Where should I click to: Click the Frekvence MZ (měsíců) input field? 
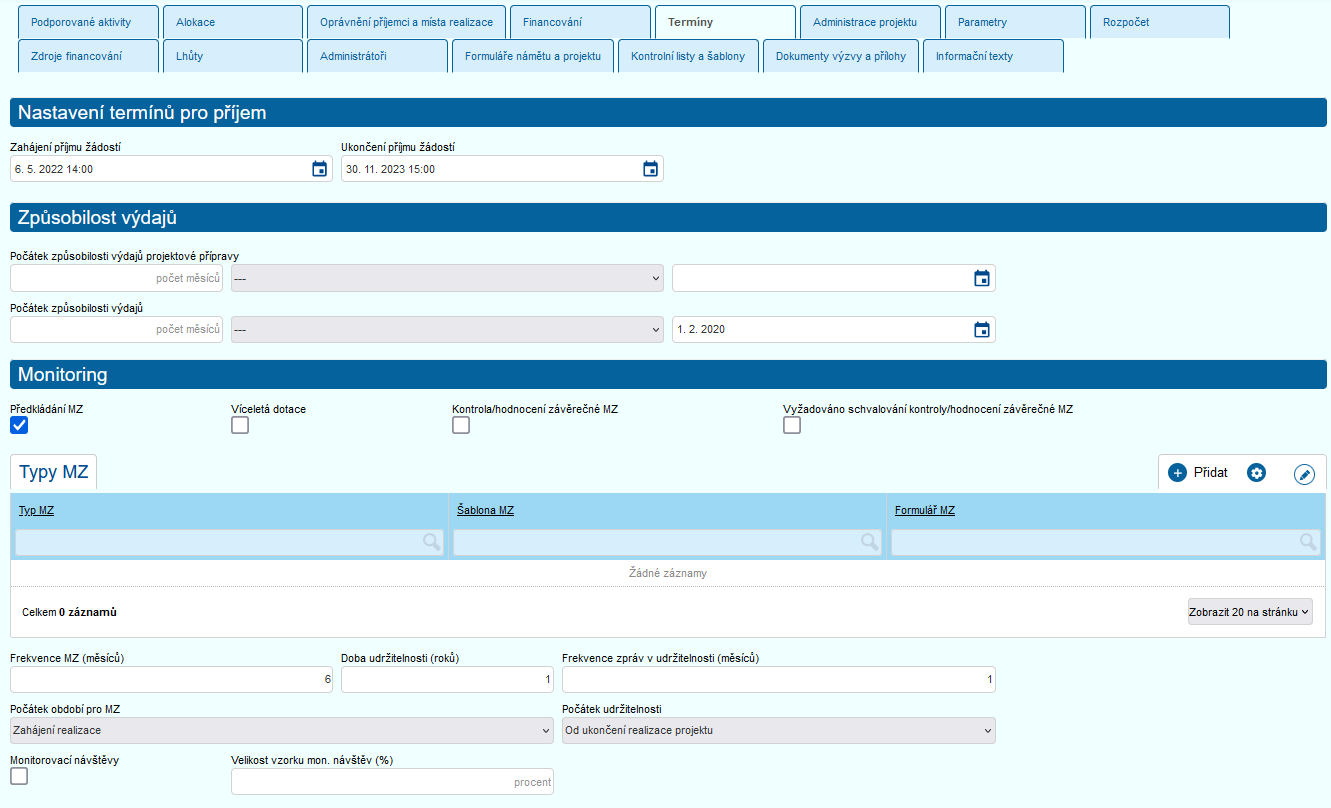pyautogui.click(x=171, y=680)
